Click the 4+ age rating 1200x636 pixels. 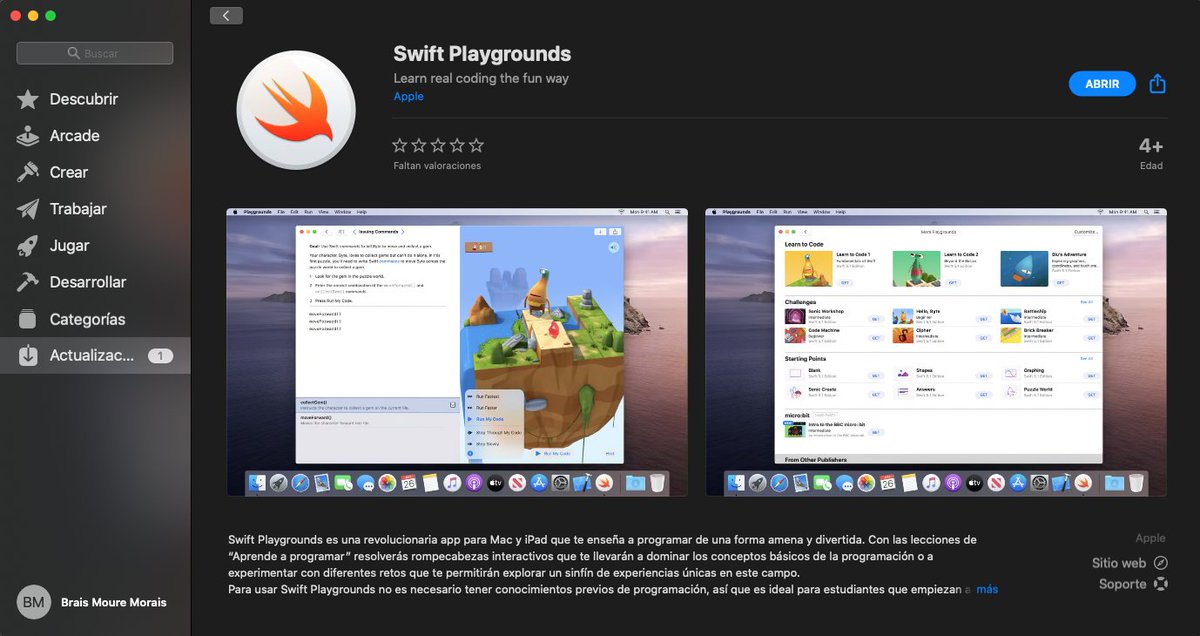tap(1151, 146)
